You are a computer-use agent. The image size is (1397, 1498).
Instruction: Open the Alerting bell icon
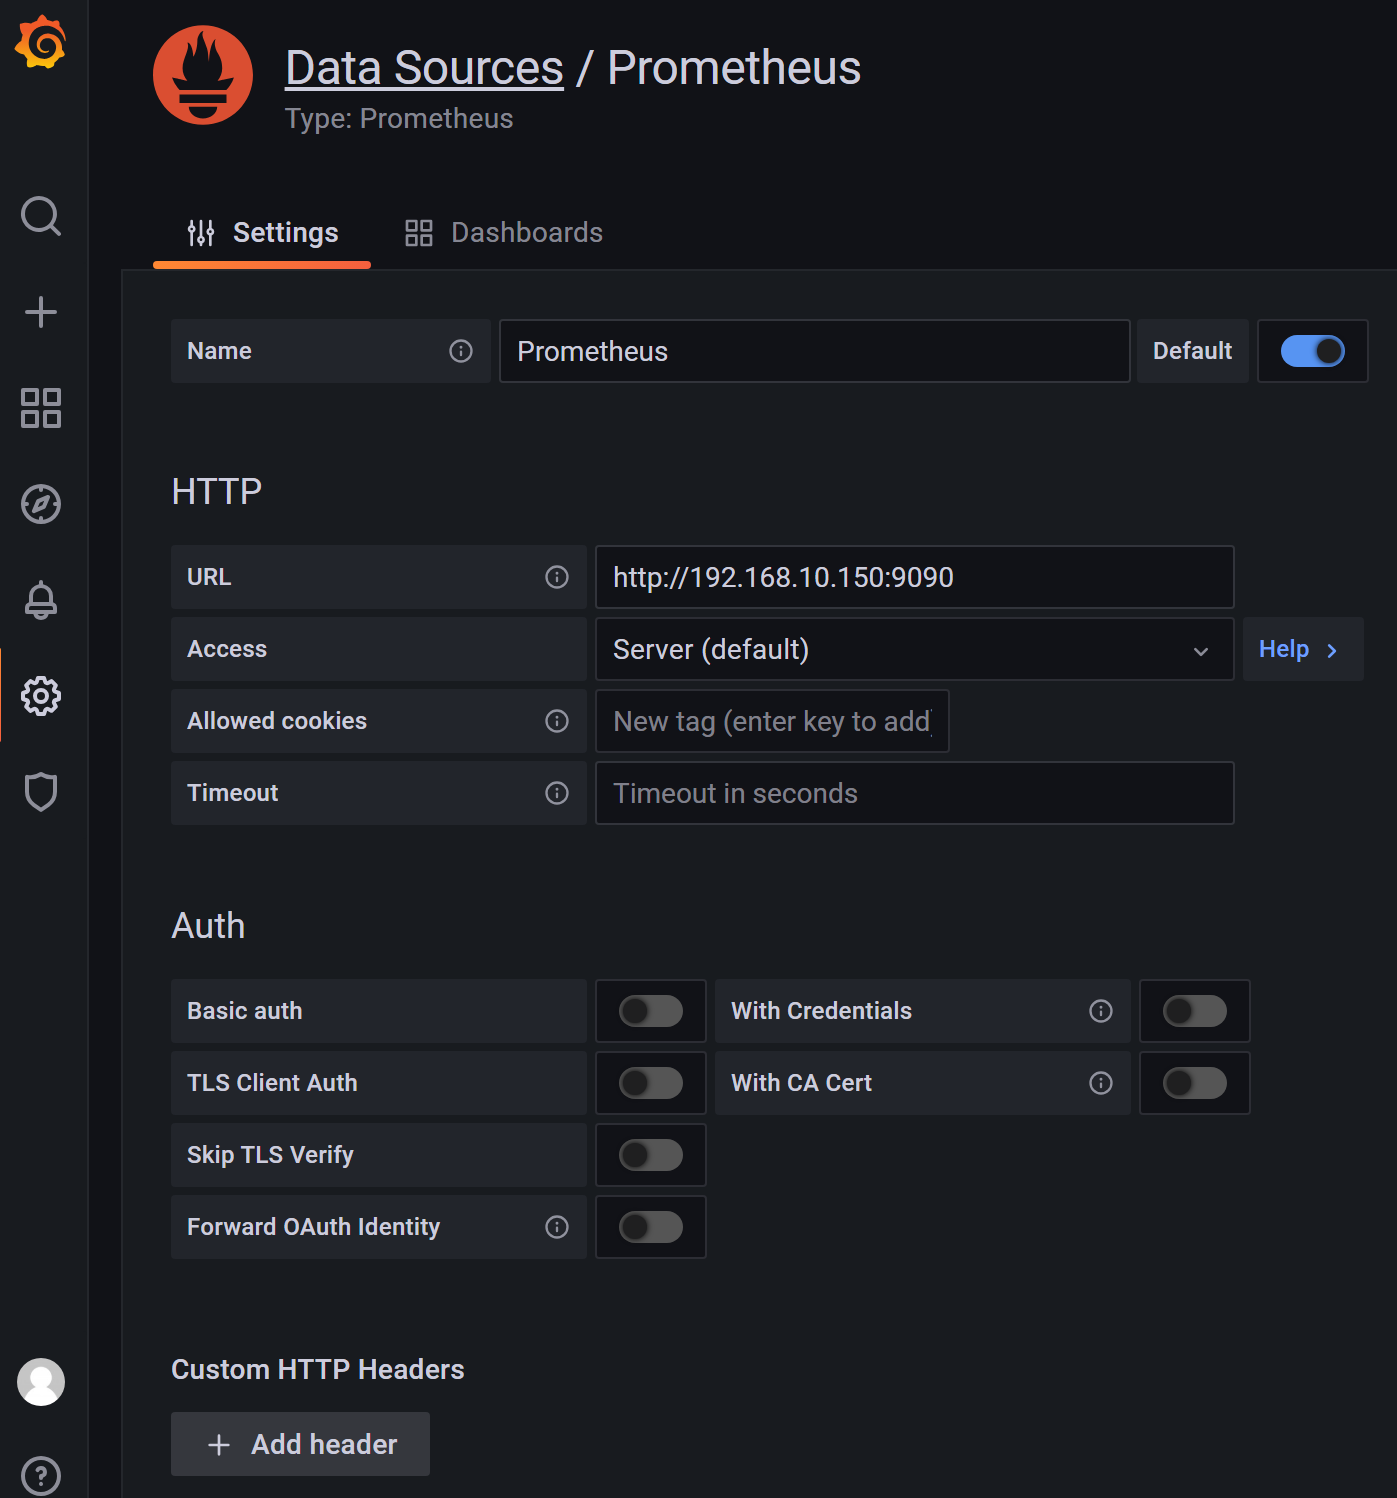point(41,600)
